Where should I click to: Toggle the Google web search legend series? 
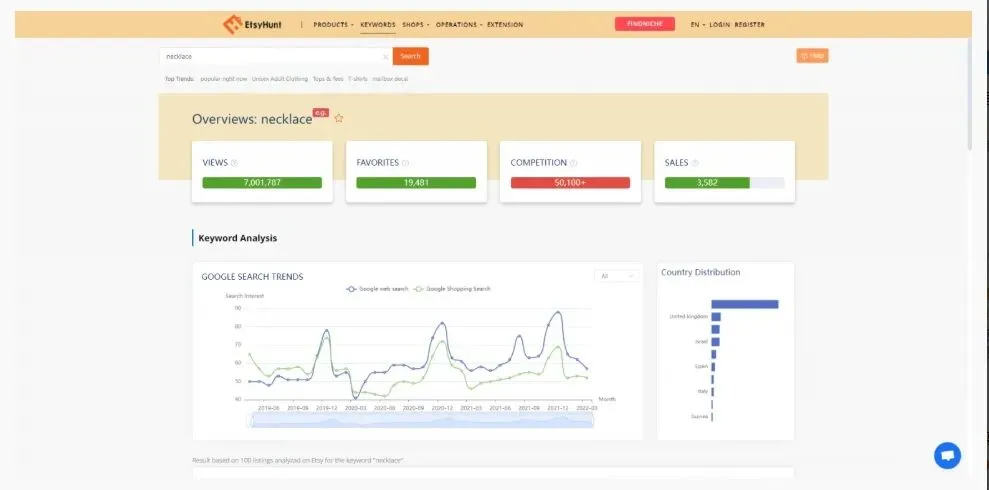click(377, 289)
